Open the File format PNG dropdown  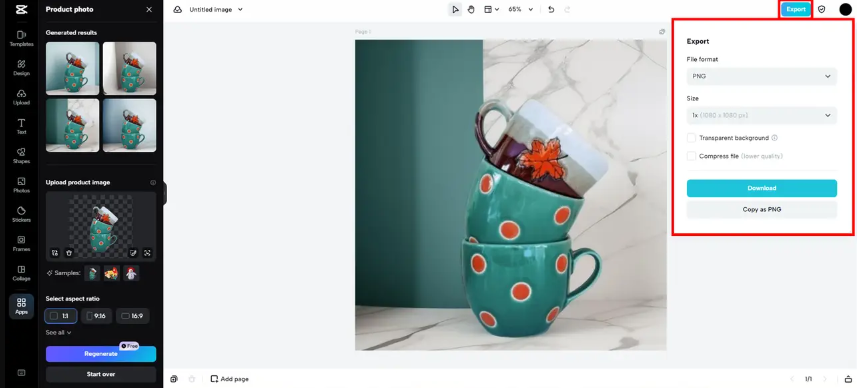(761, 77)
